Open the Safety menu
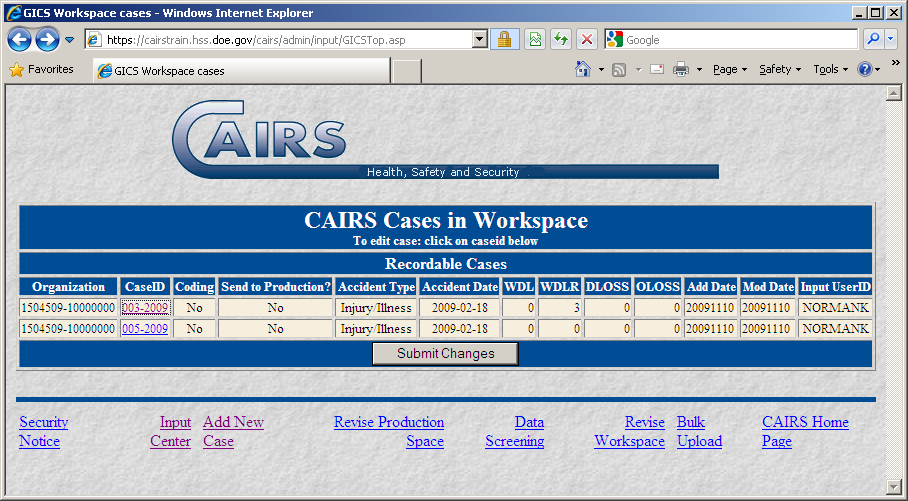 (780, 70)
